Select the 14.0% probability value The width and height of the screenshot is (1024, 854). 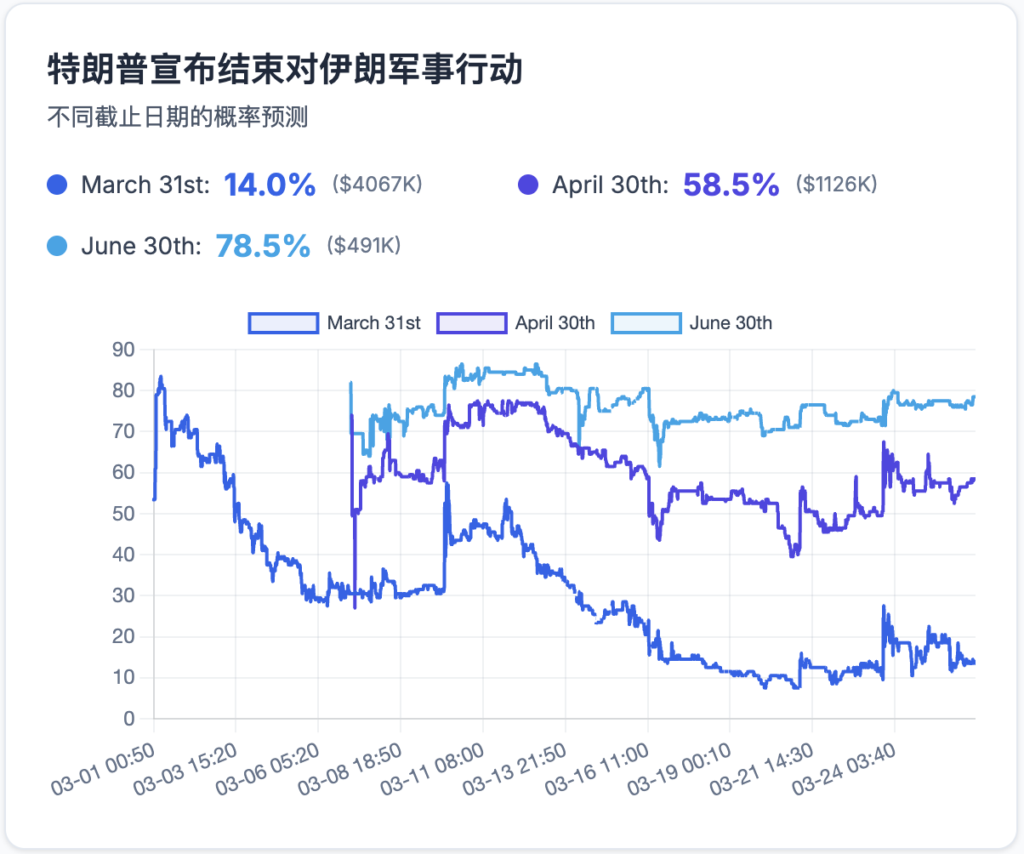click(x=270, y=184)
